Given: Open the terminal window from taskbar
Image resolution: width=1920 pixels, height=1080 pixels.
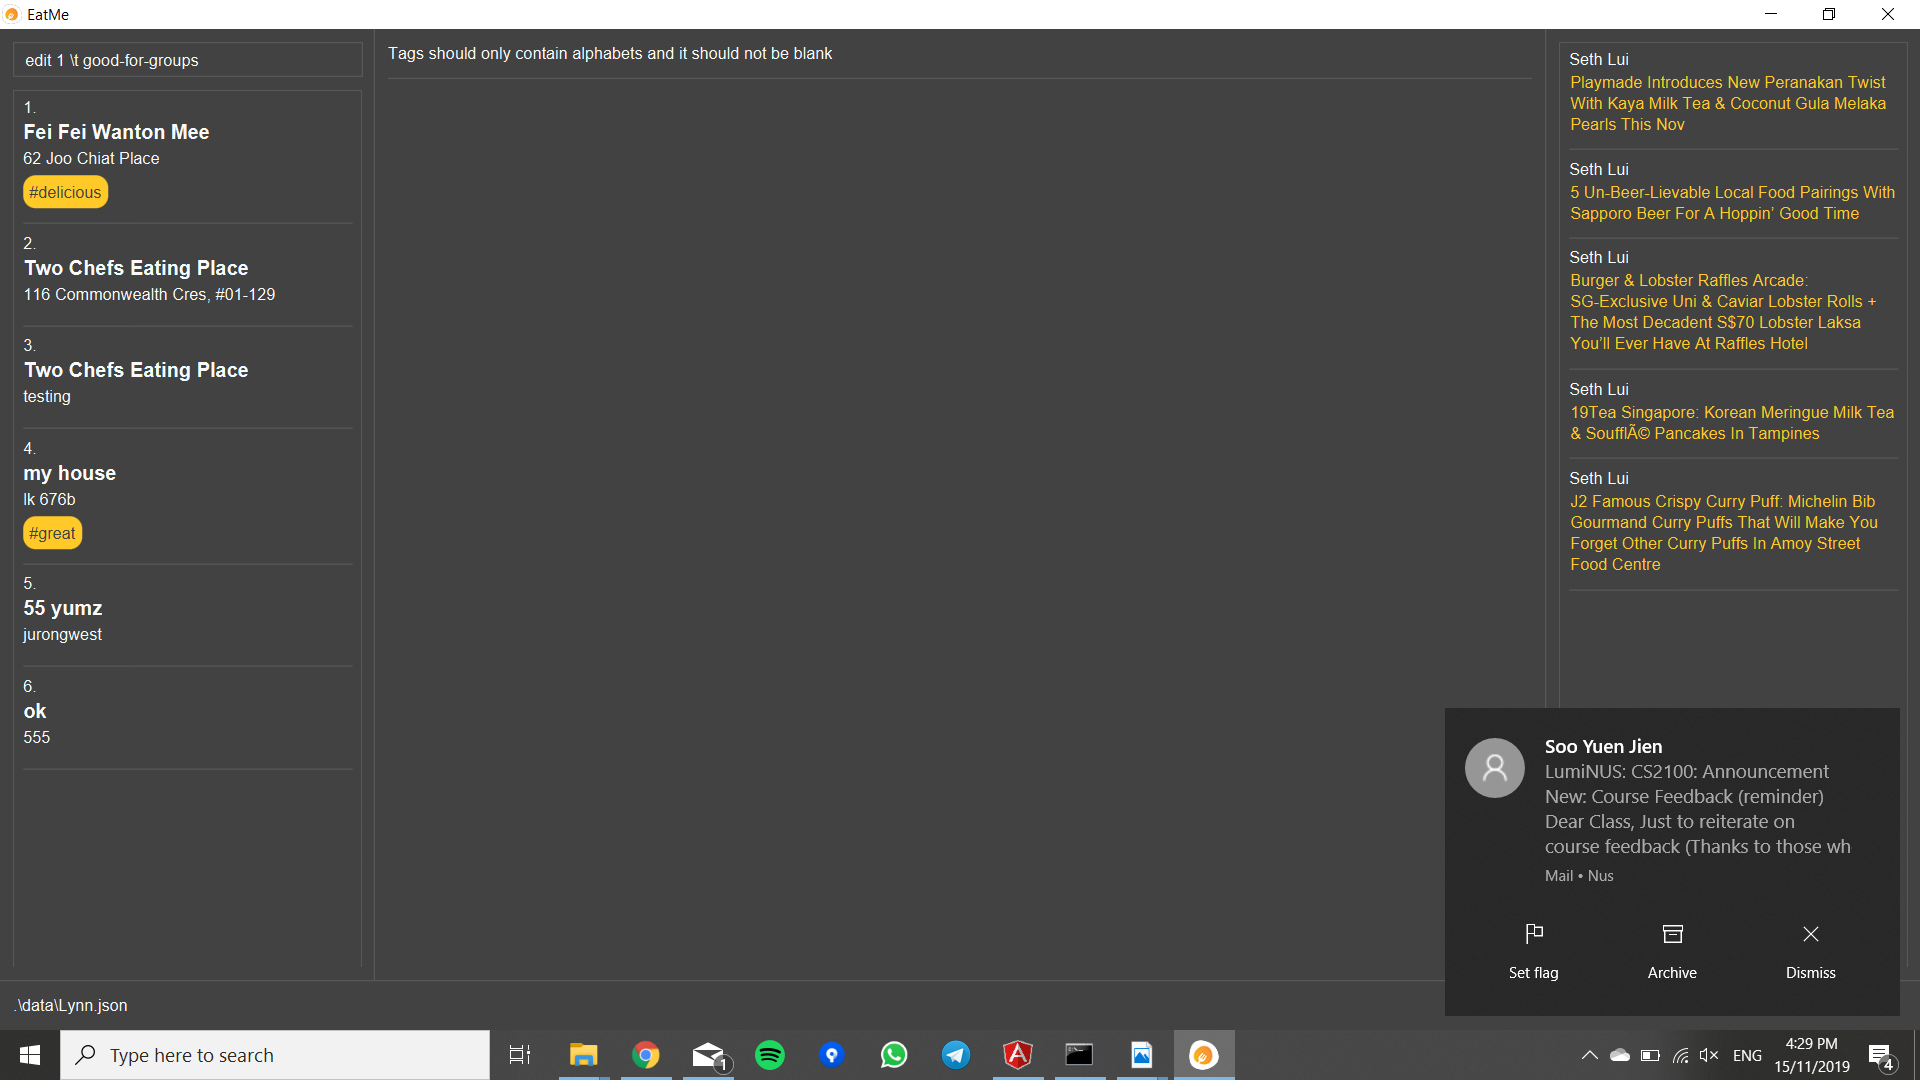Looking at the screenshot, I should [x=1080, y=1055].
